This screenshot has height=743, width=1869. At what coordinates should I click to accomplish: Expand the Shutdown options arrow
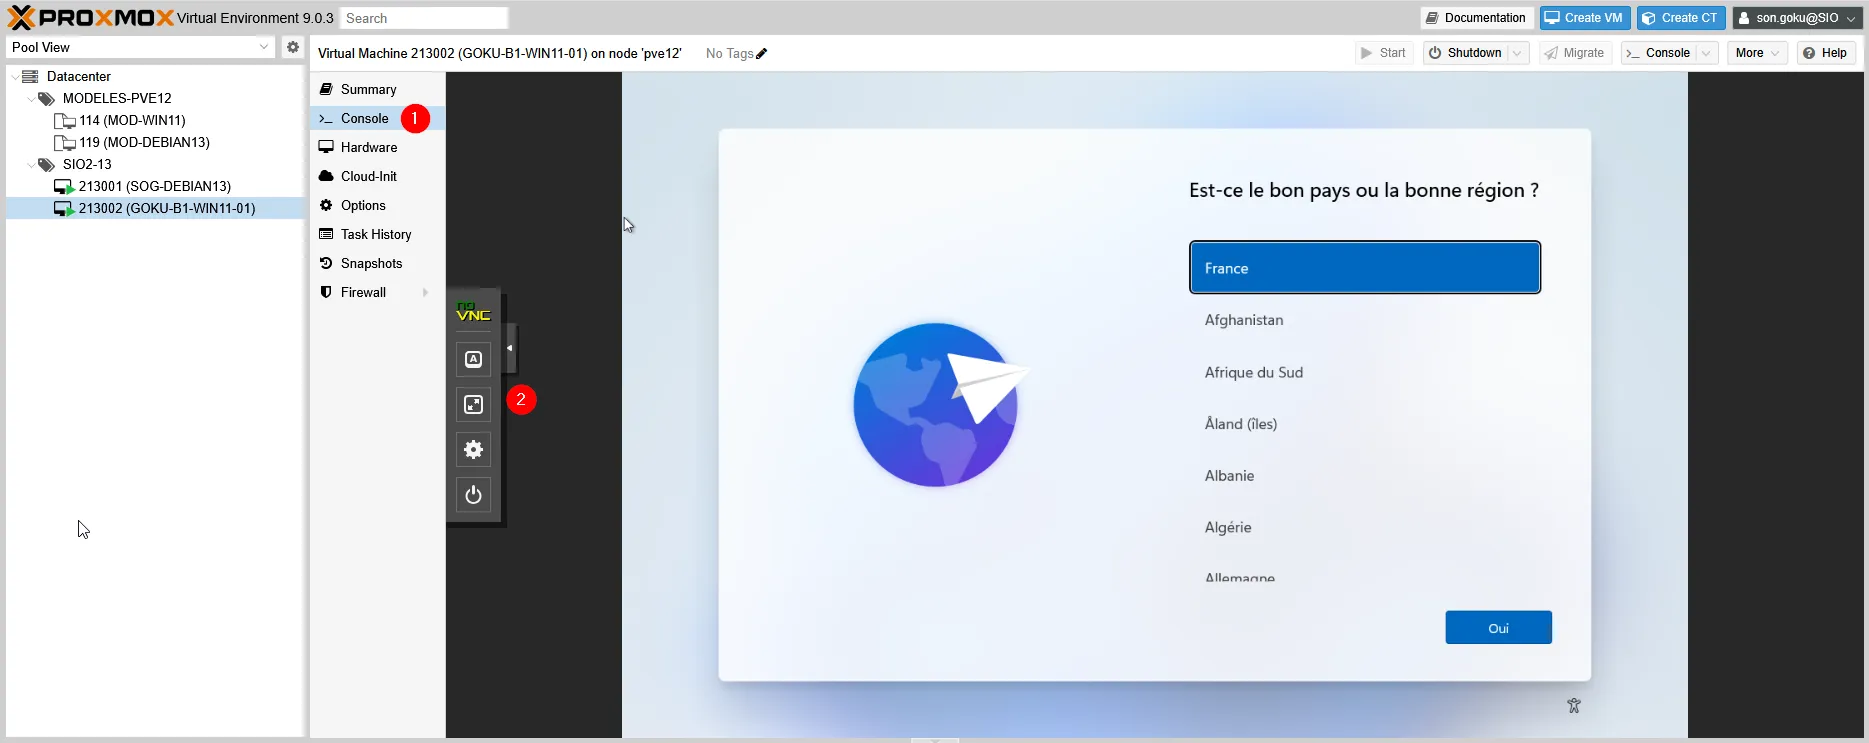[x=1518, y=53]
